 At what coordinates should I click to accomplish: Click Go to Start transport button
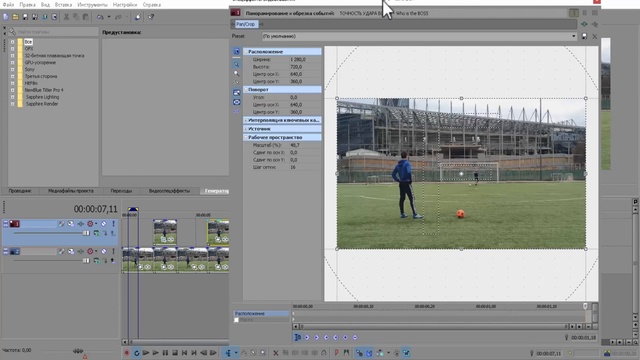(x=184, y=353)
